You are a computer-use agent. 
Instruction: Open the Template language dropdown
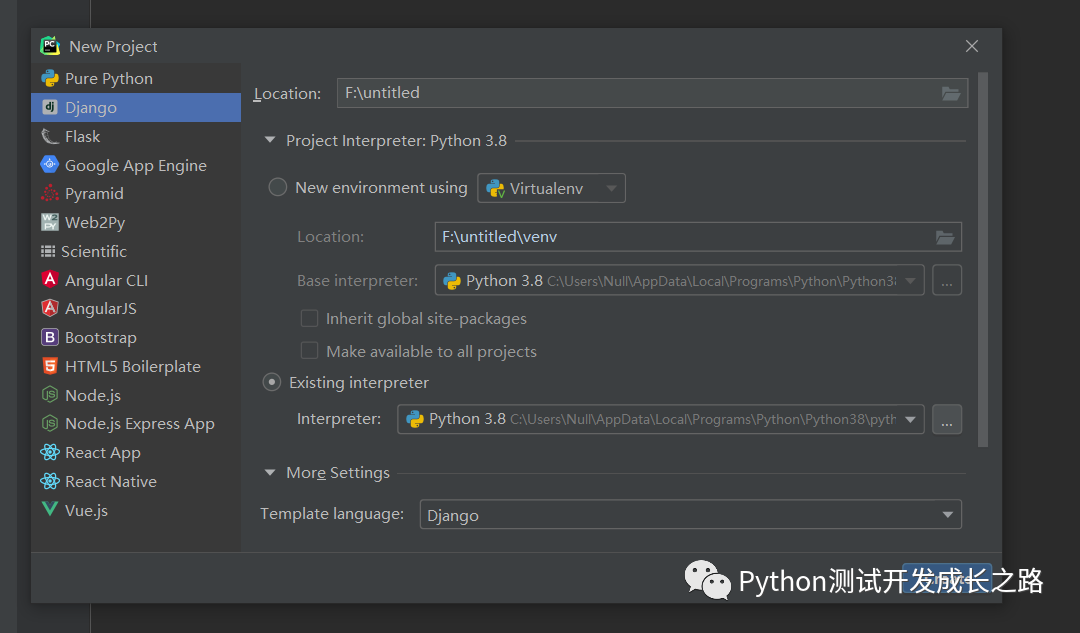(690, 515)
